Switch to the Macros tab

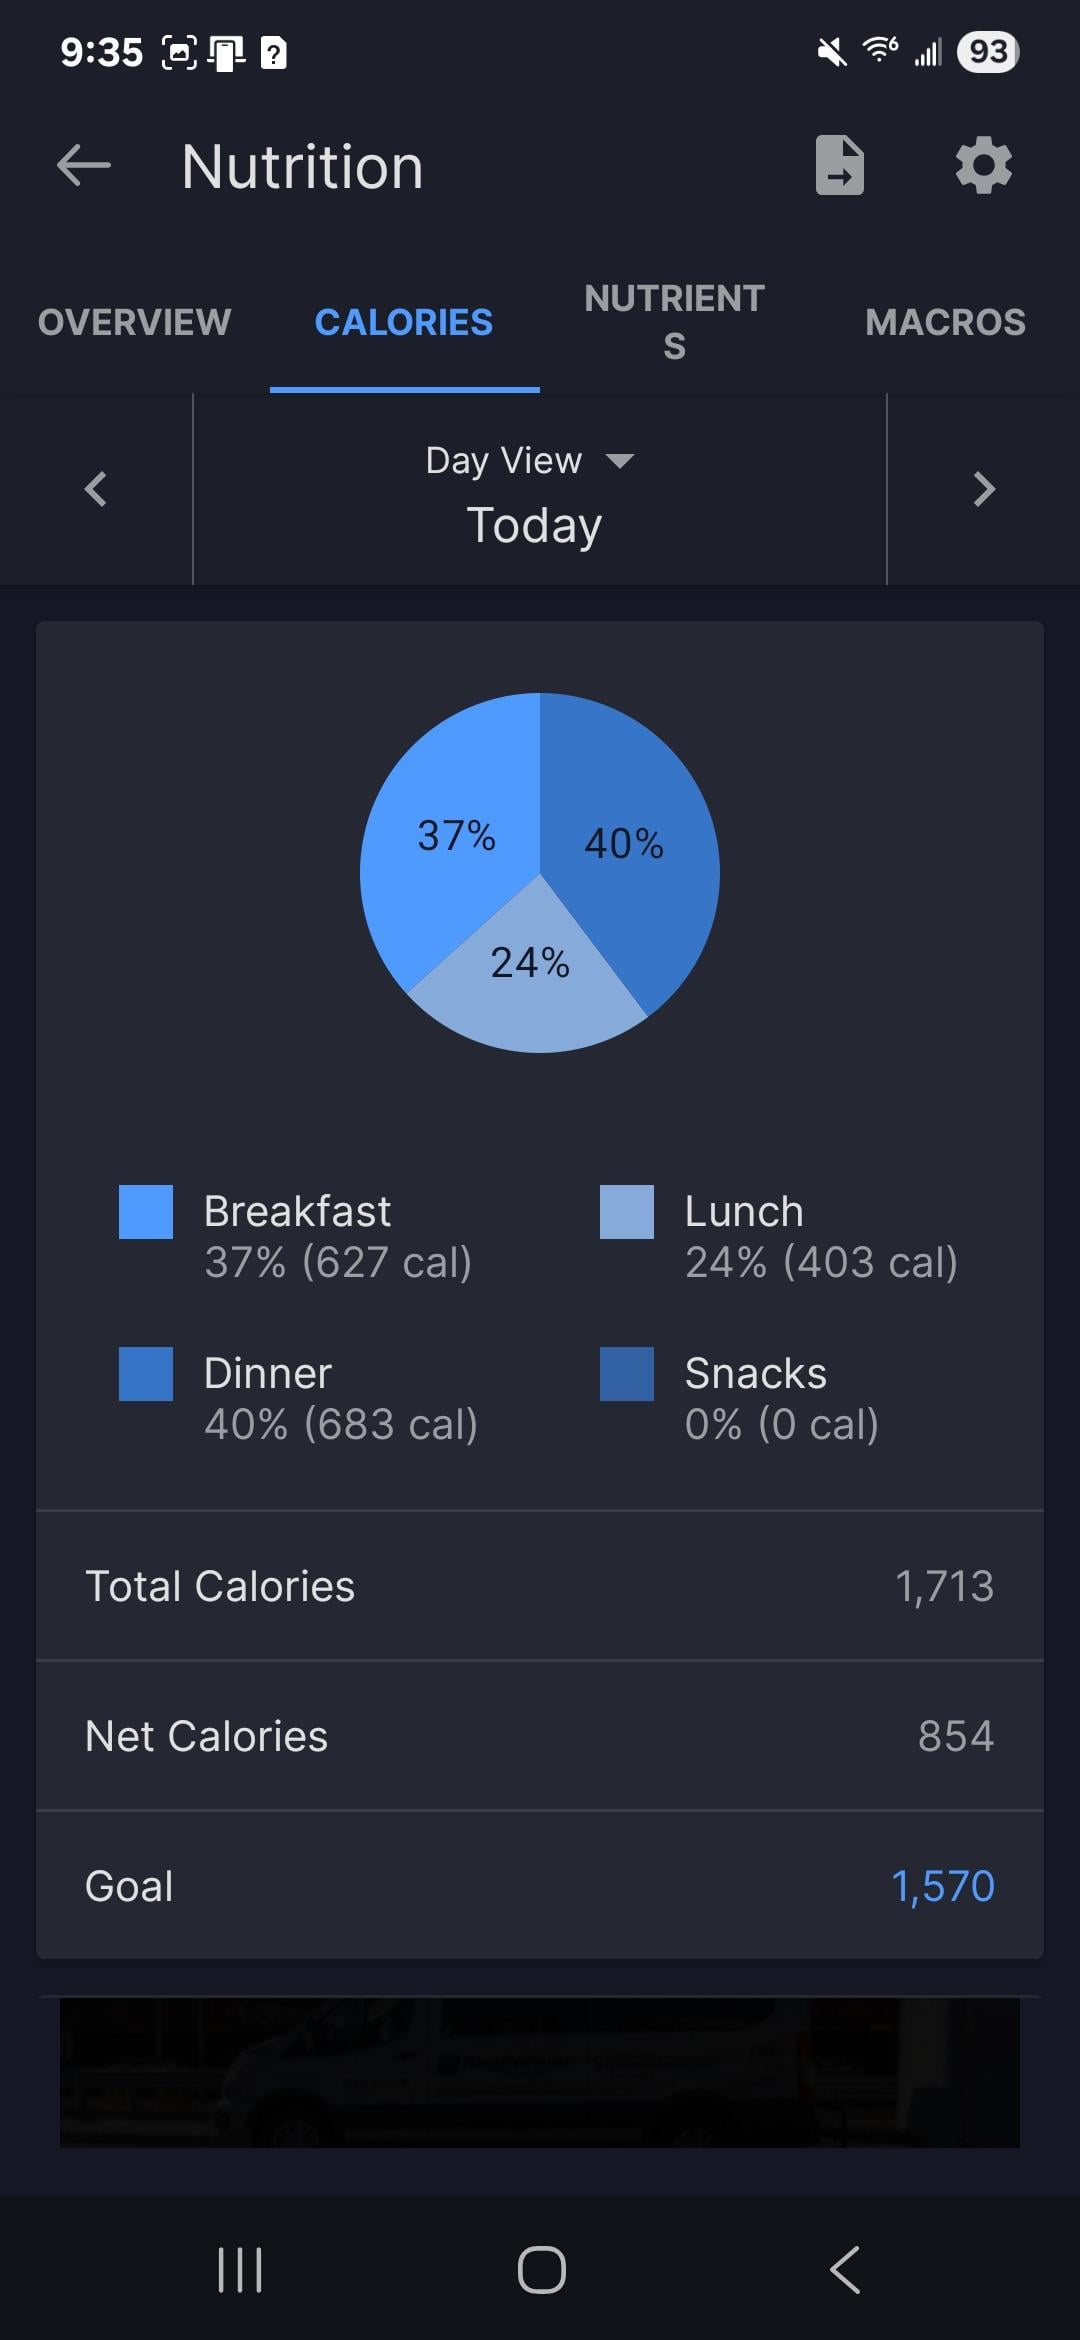click(945, 322)
